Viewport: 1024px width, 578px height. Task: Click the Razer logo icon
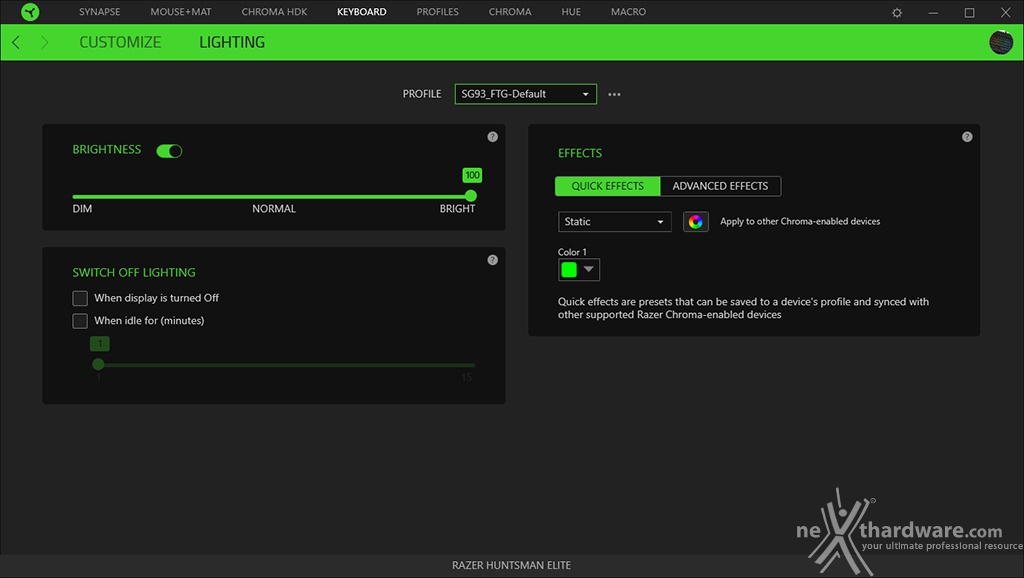pyautogui.click(x=30, y=12)
